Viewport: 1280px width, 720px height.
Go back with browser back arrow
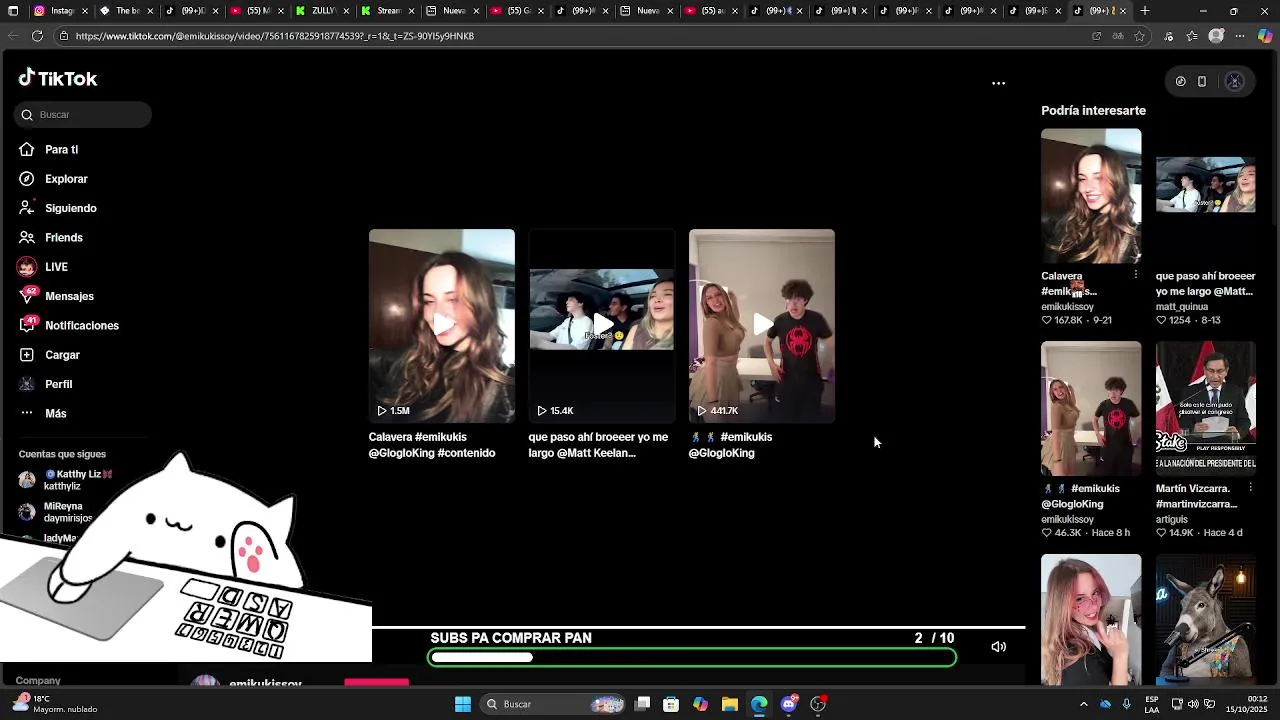(13, 36)
